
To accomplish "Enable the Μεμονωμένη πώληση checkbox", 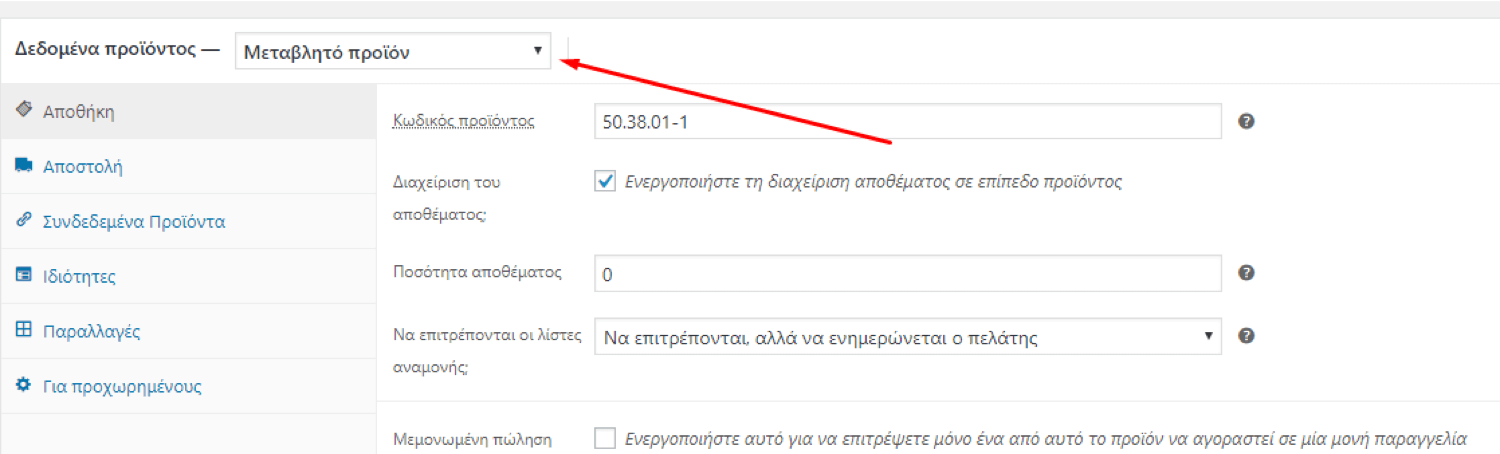I will (x=605, y=438).
